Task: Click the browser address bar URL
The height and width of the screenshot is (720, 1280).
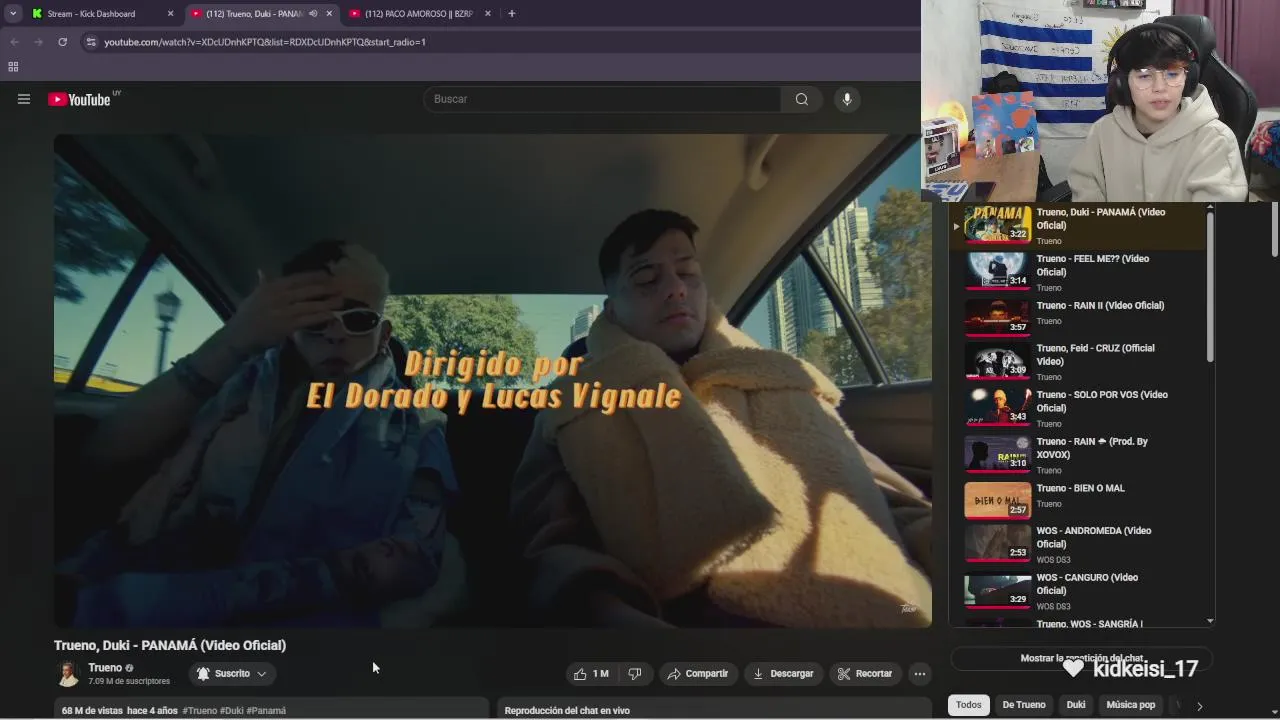Action: pos(265,42)
